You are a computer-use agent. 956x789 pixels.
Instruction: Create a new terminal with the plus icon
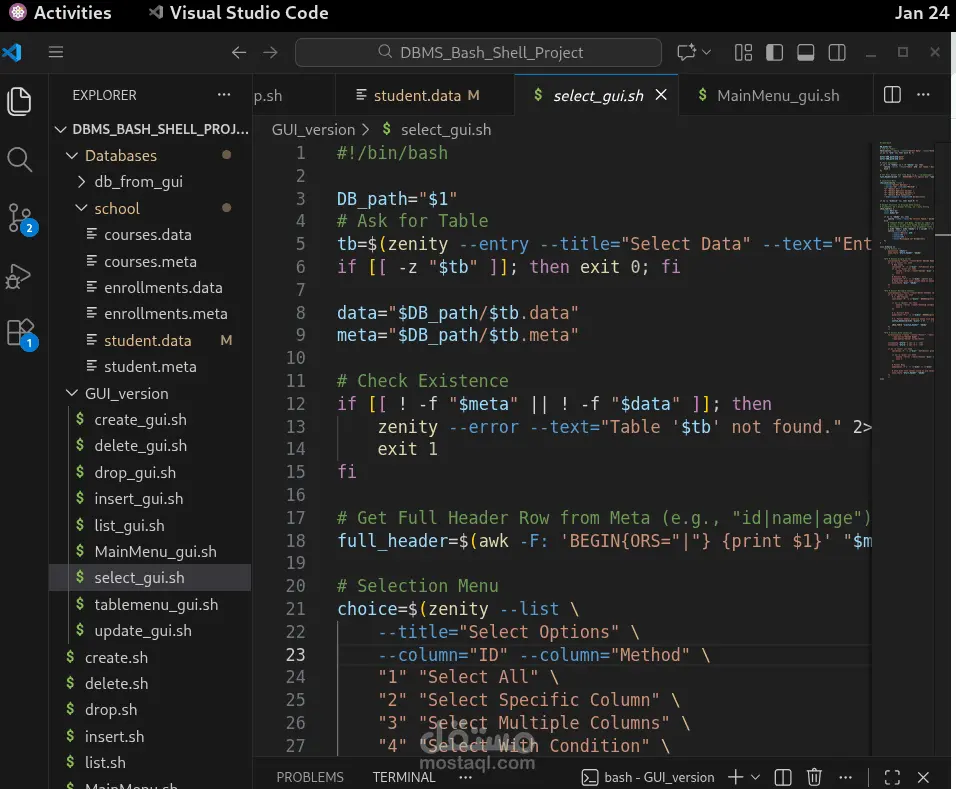pos(734,777)
